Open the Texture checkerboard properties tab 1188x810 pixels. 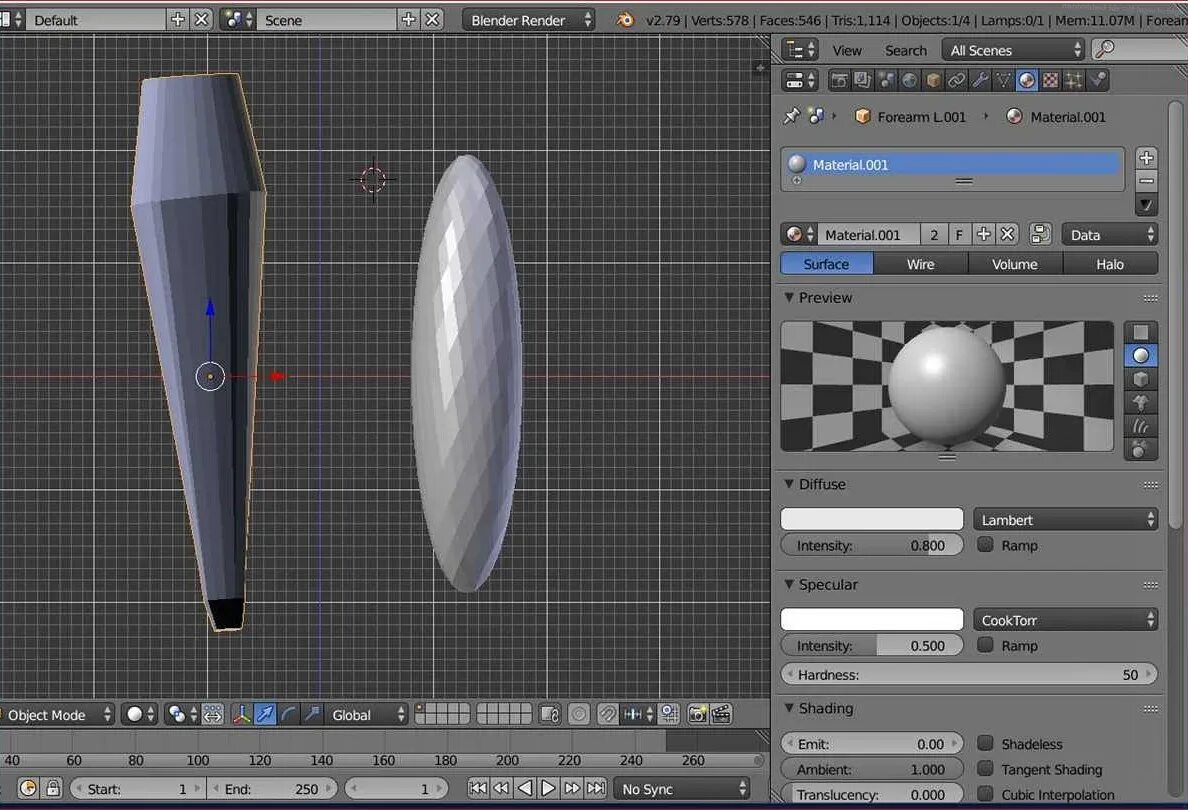pyautogui.click(x=1050, y=80)
